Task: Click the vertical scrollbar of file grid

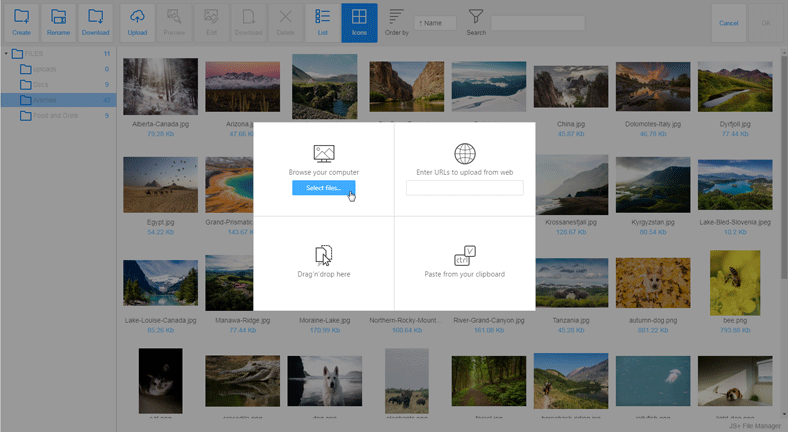Action: [784, 166]
